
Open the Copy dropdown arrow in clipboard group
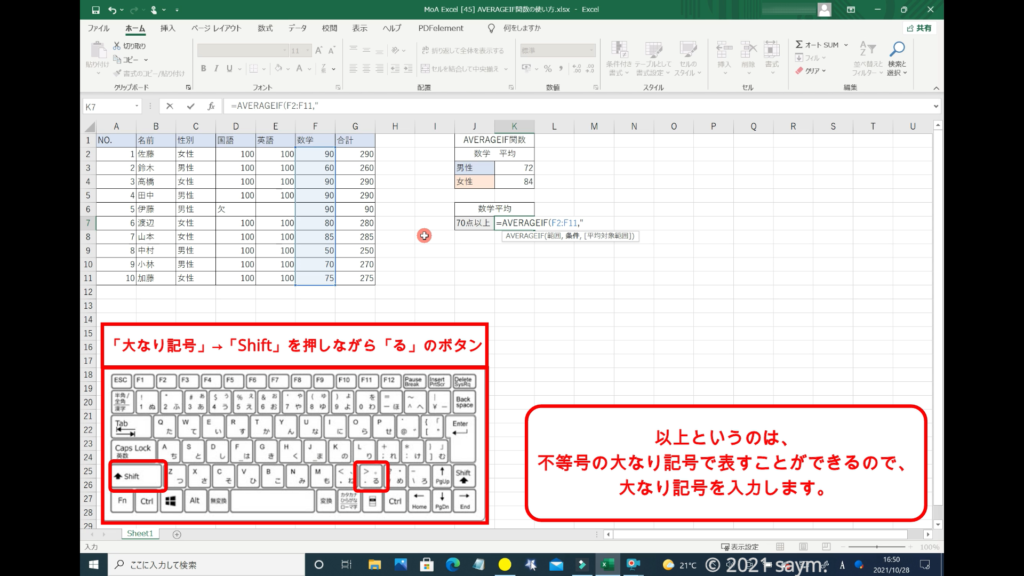point(148,59)
